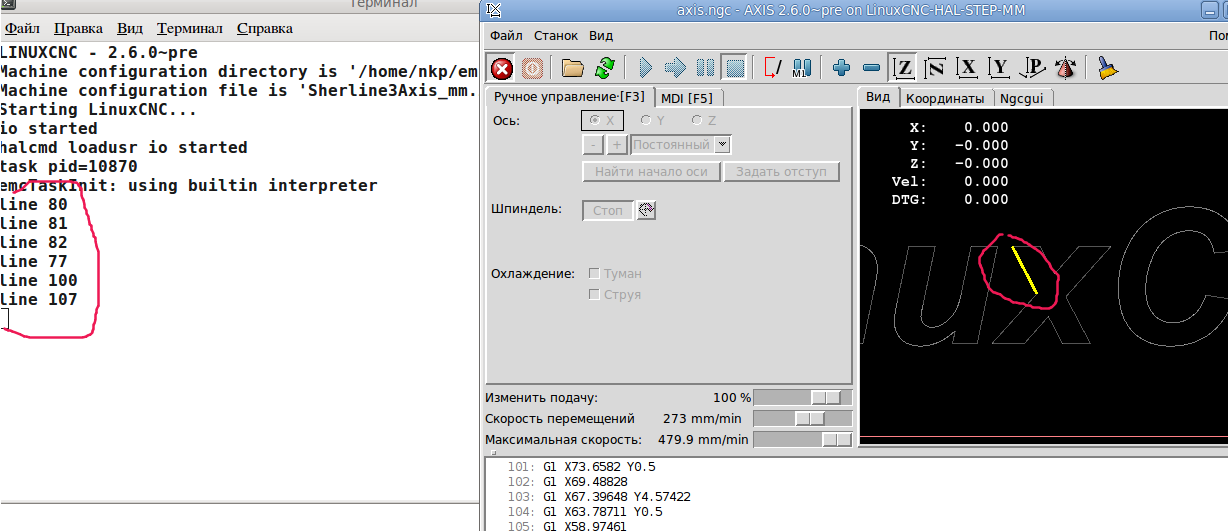Click the 479.9 mm/min max velocity value
The image size is (1228, 531).
click(705, 439)
